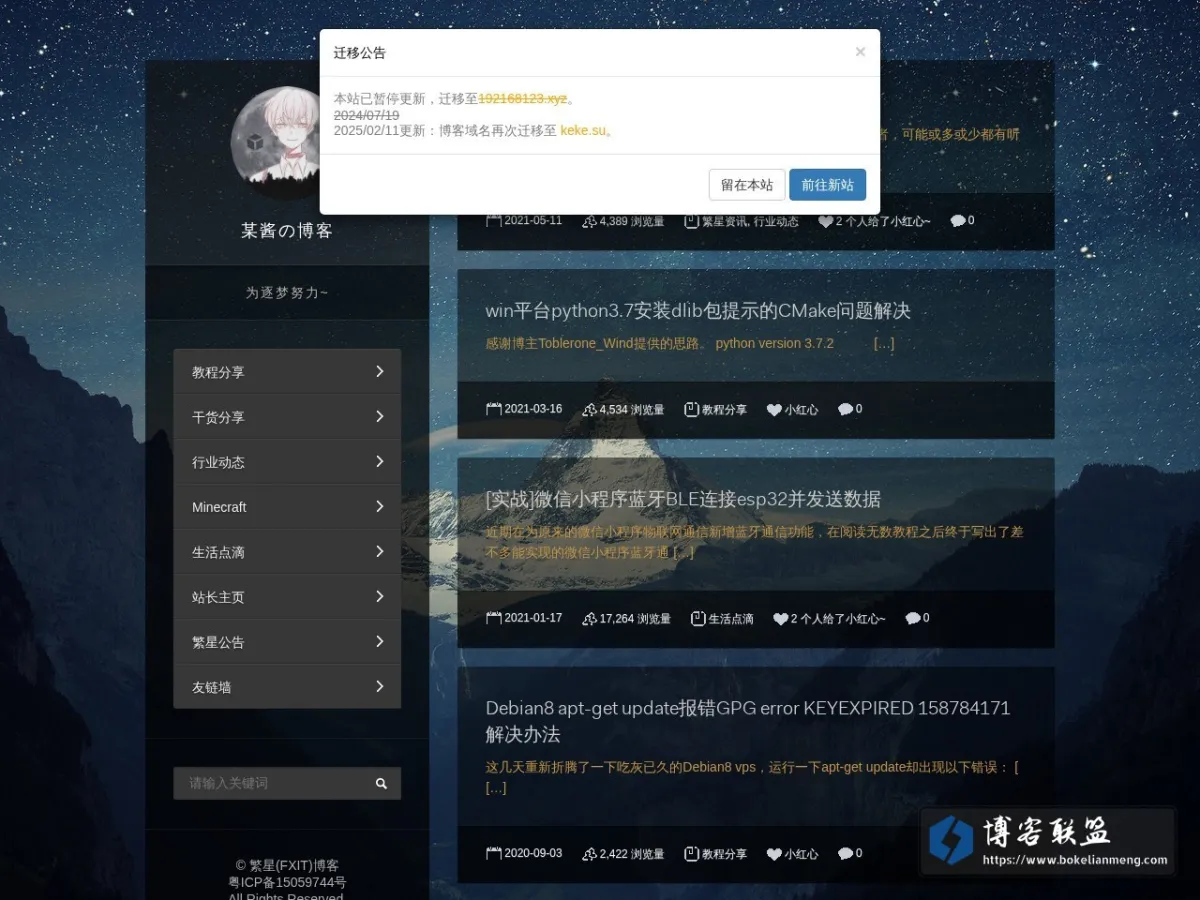Image resolution: width=1200 pixels, height=900 pixels.
Task: Click comment bubble icon on 2020-09-03 post
Action: (x=845, y=853)
